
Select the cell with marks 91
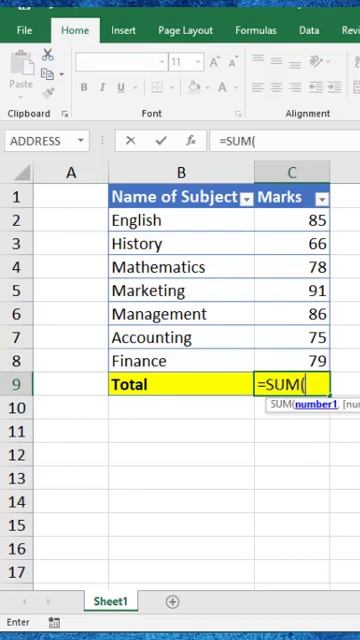point(292,291)
